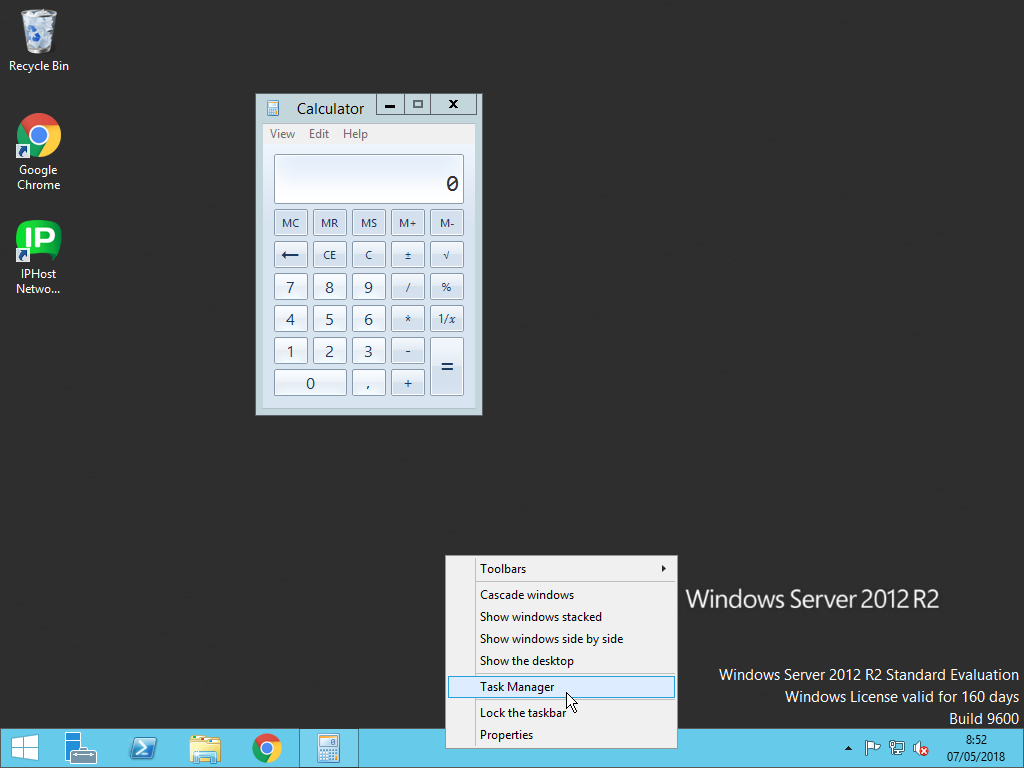Click the multiplication key
The height and width of the screenshot is (768, 1024).
point(408,319)
